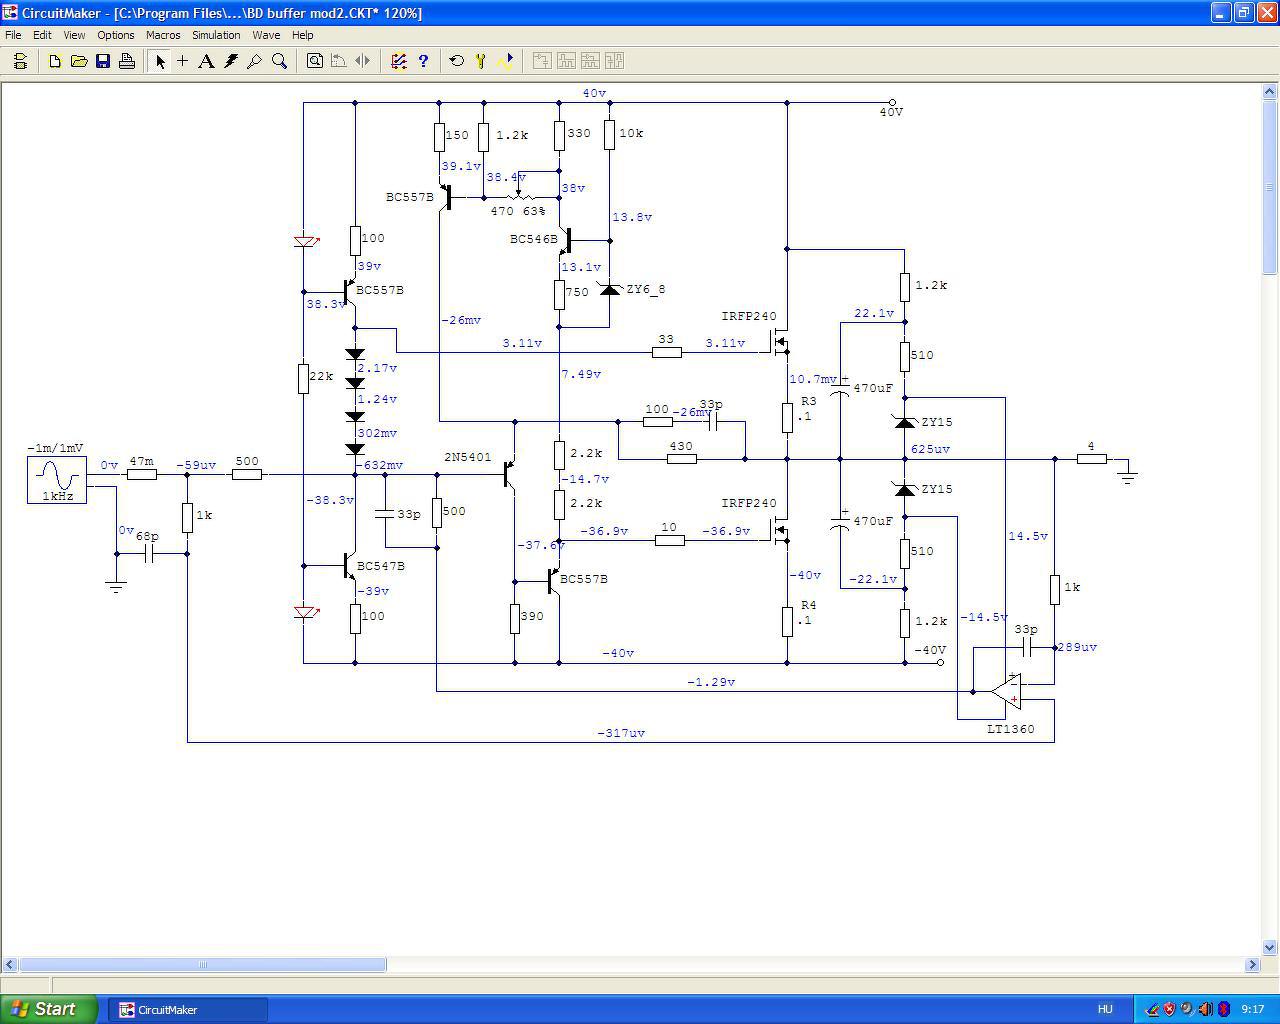Click the scroll up arrow

[x=1271, y=91]
